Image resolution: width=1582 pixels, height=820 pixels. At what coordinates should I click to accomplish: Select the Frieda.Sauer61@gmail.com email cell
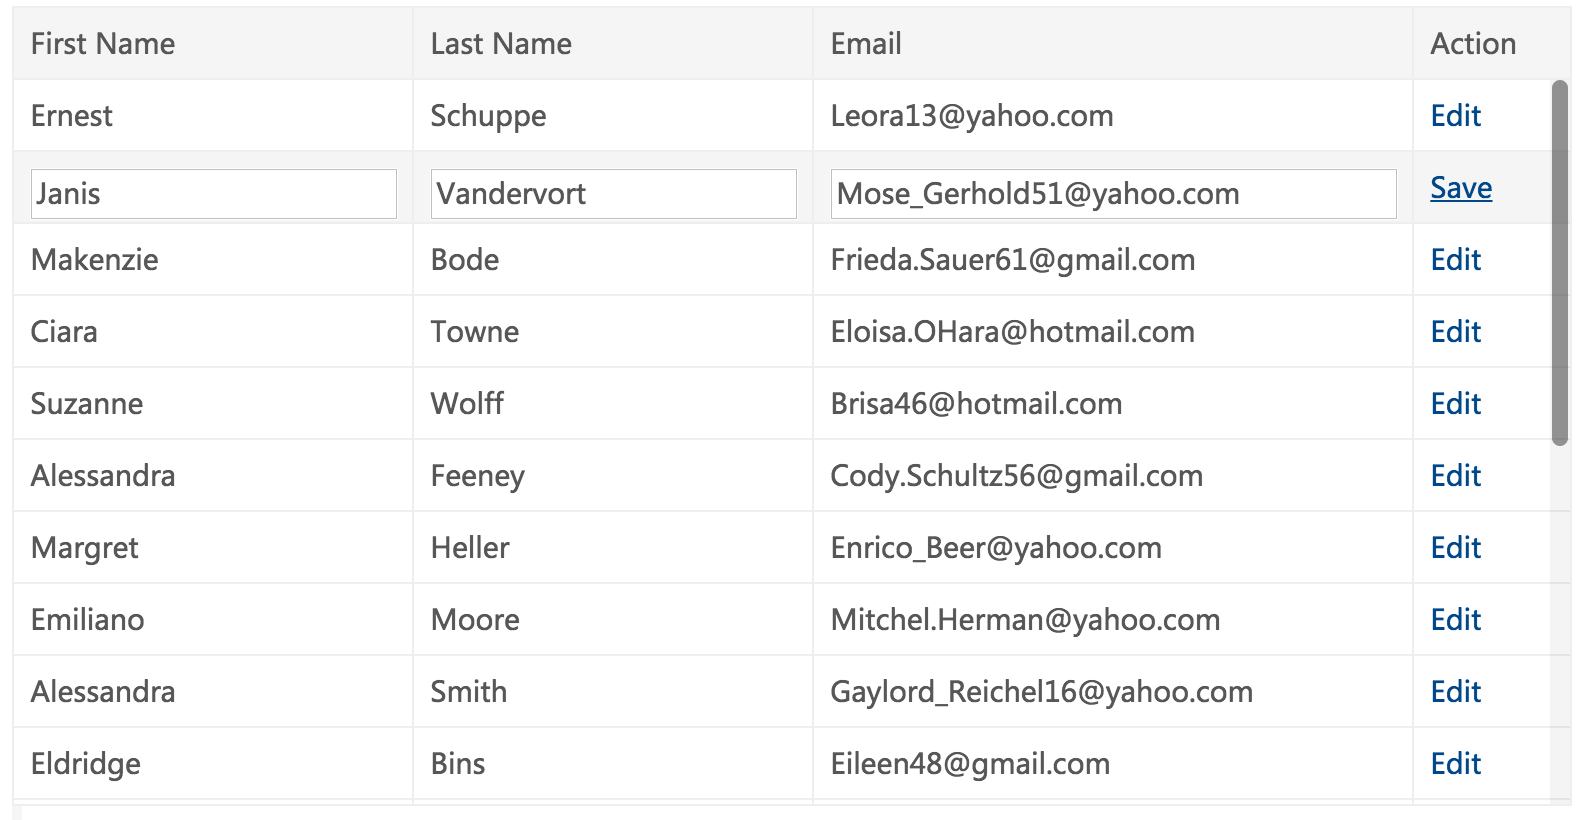tap(1113, 260)
